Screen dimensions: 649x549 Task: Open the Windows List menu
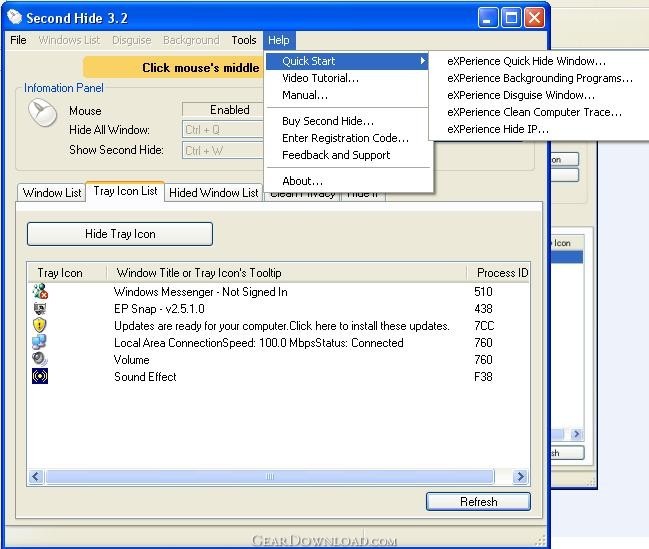click(69, 40)
